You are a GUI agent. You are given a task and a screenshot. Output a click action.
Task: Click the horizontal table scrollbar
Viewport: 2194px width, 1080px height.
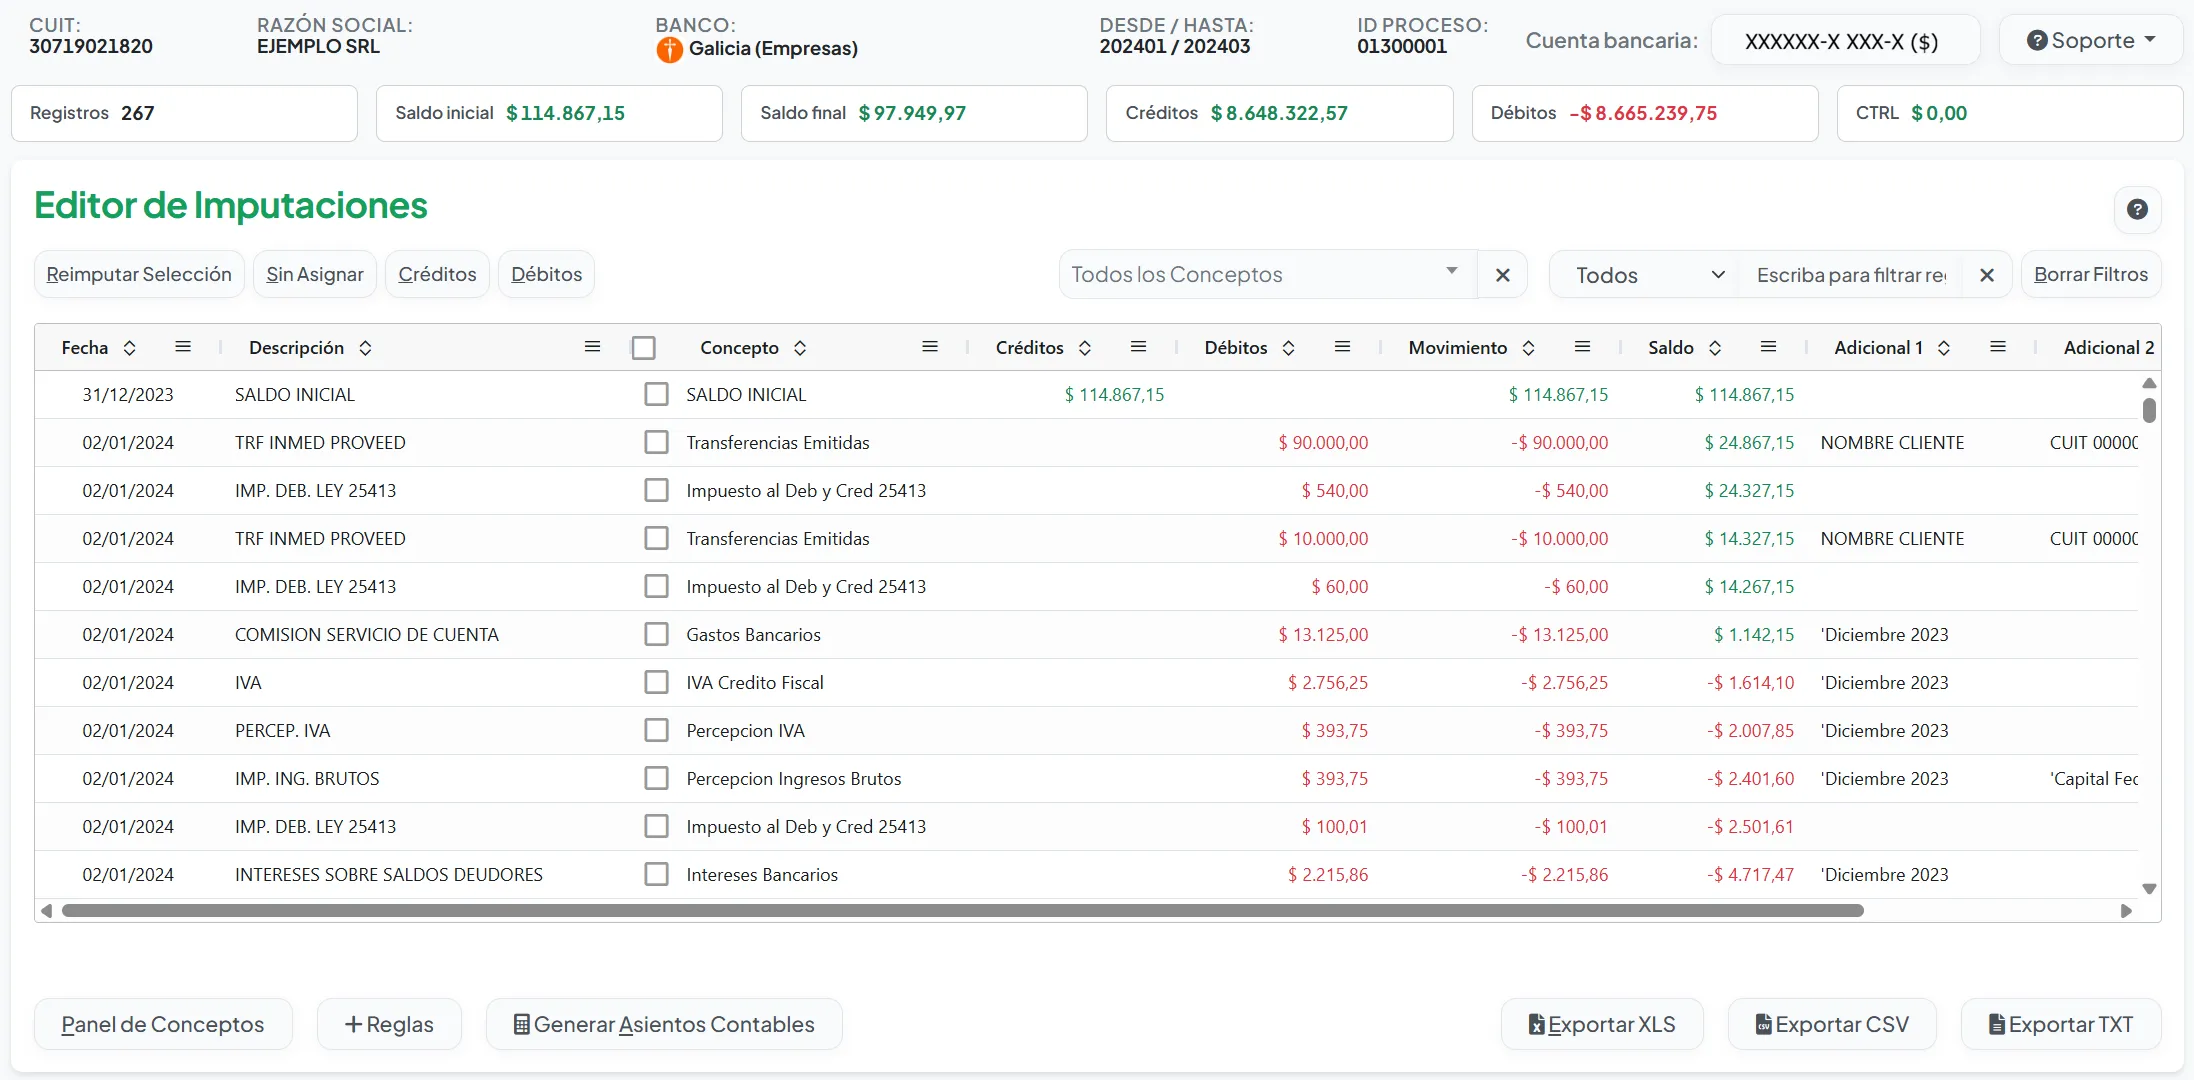click(x=963, y=911)
